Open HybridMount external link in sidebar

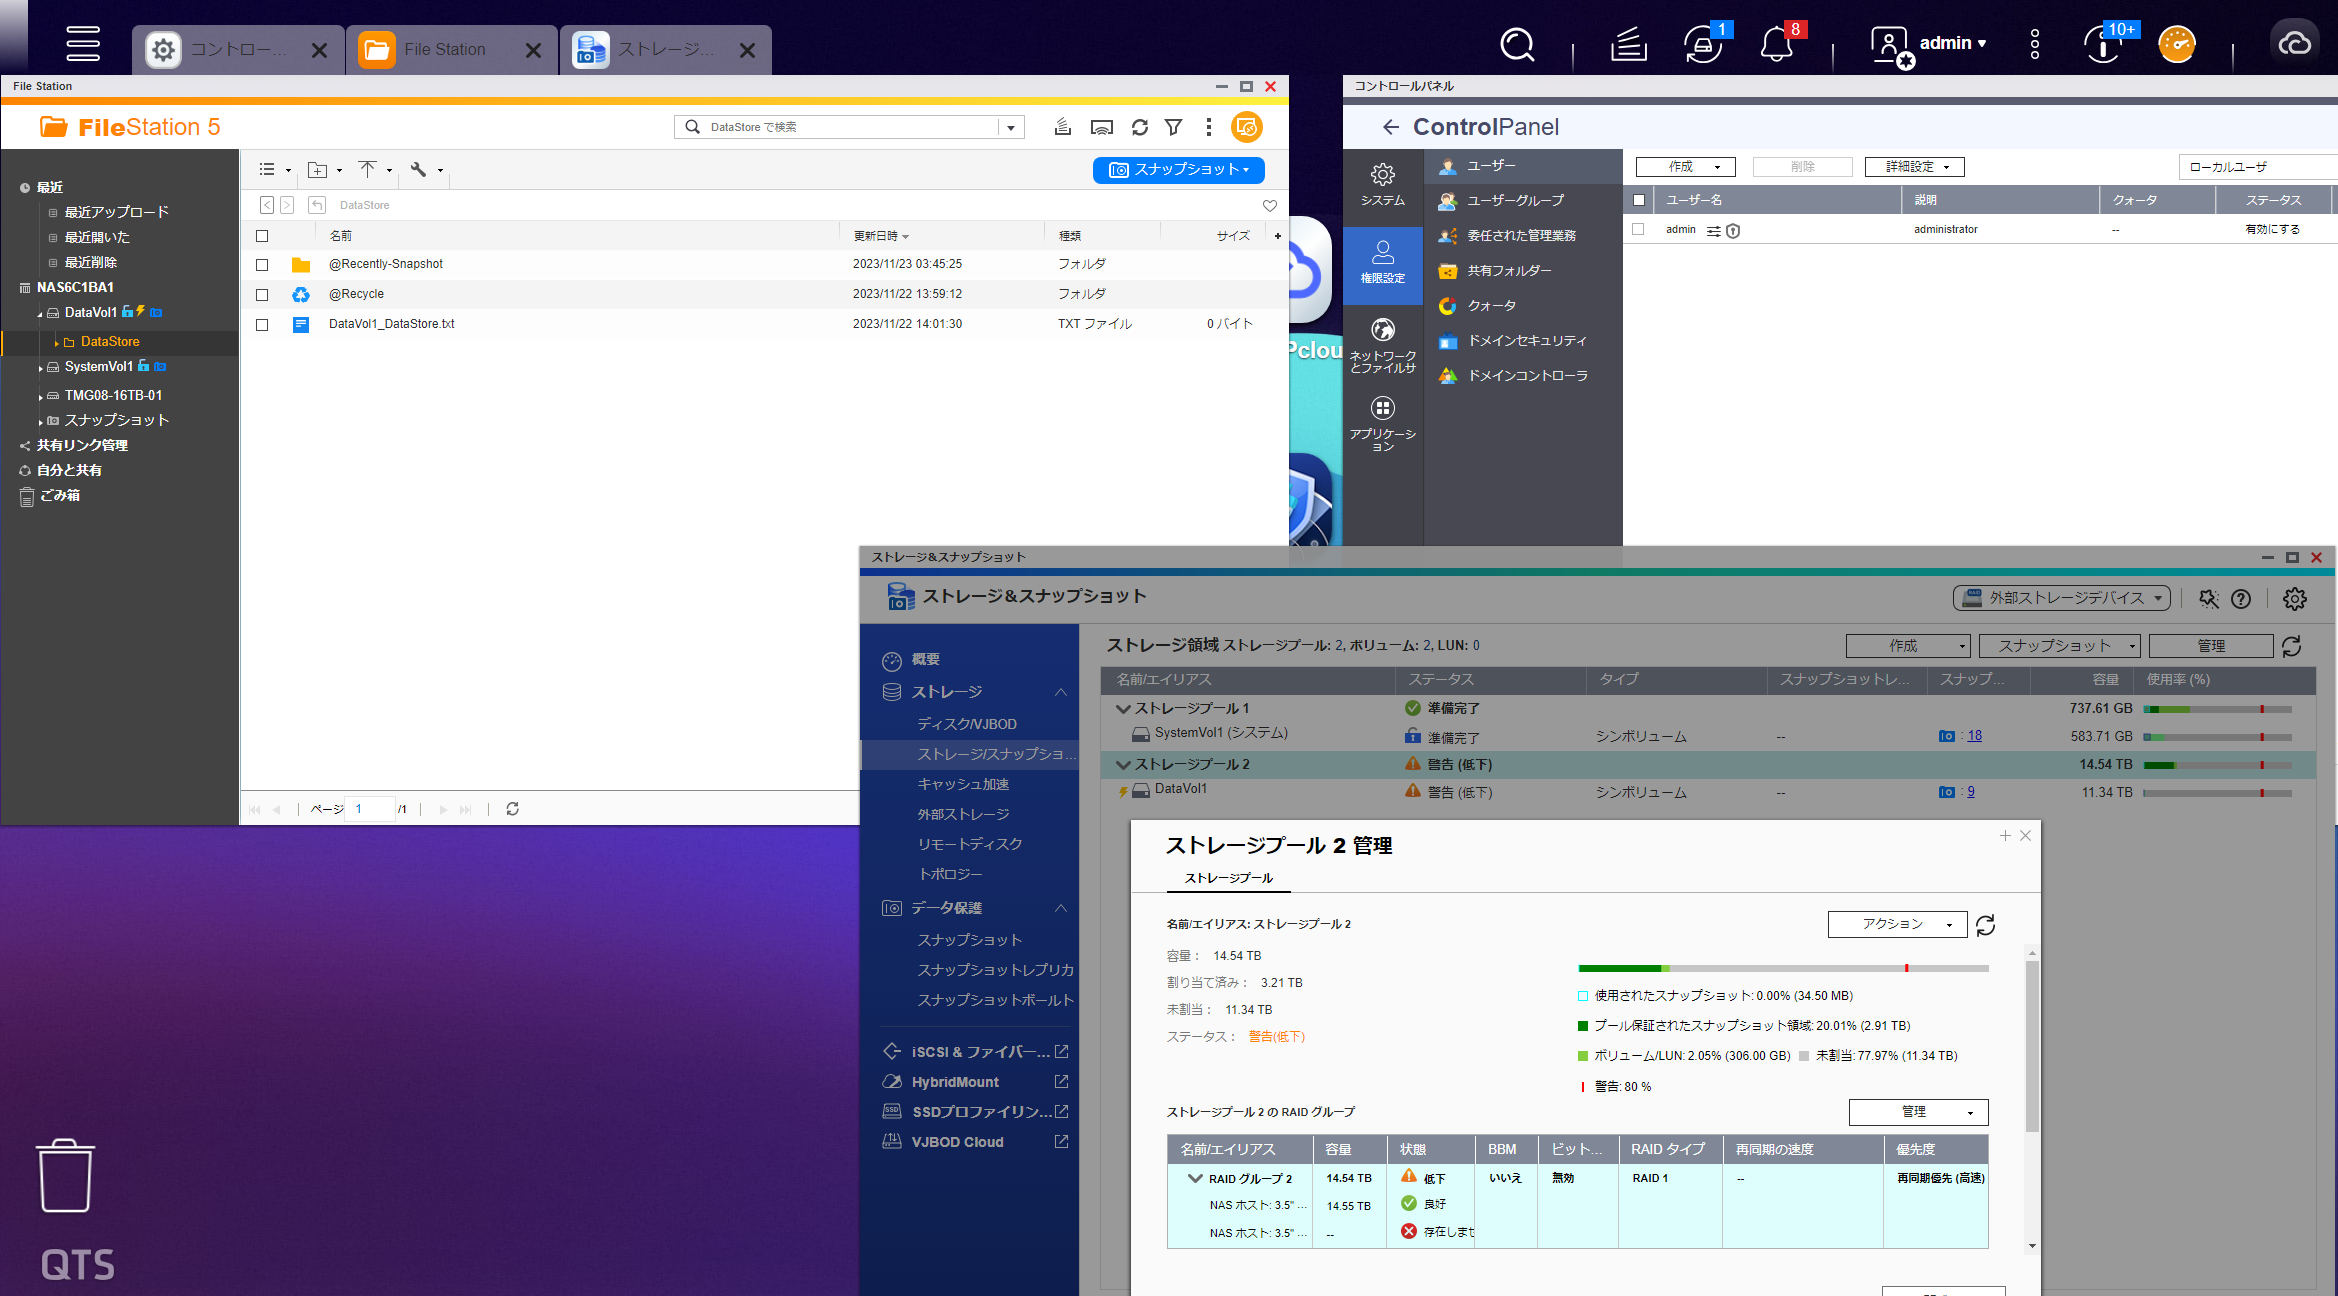1061,1082
